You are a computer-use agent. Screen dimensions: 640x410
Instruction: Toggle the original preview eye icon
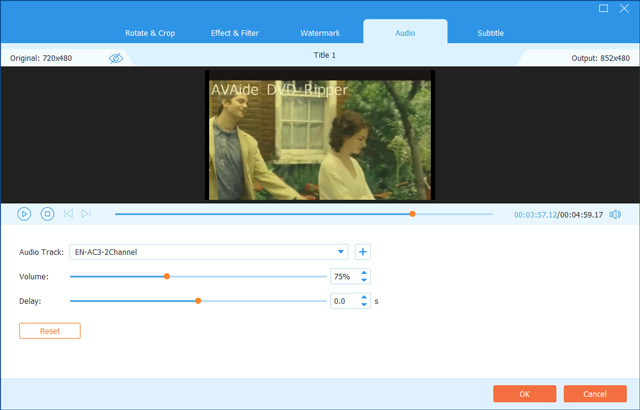pyautogui.click(x=116, y=58)
